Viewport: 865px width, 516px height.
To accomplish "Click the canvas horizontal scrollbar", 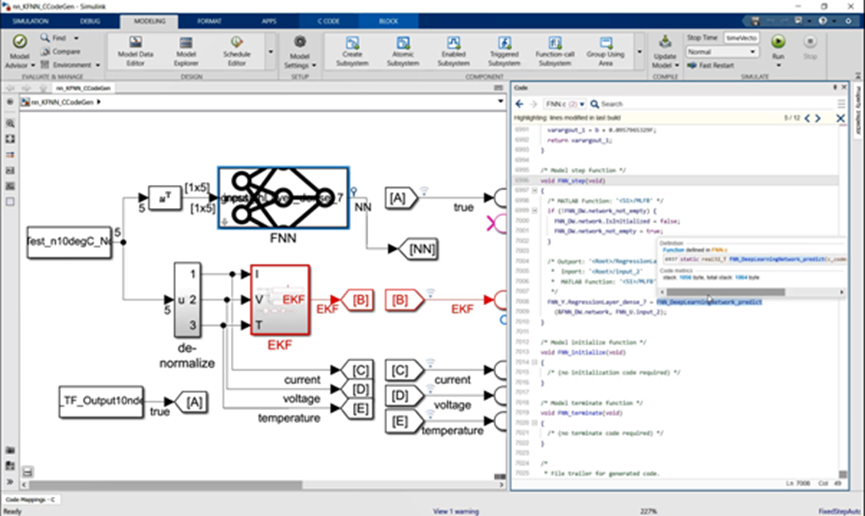I will tap(165, 485).
